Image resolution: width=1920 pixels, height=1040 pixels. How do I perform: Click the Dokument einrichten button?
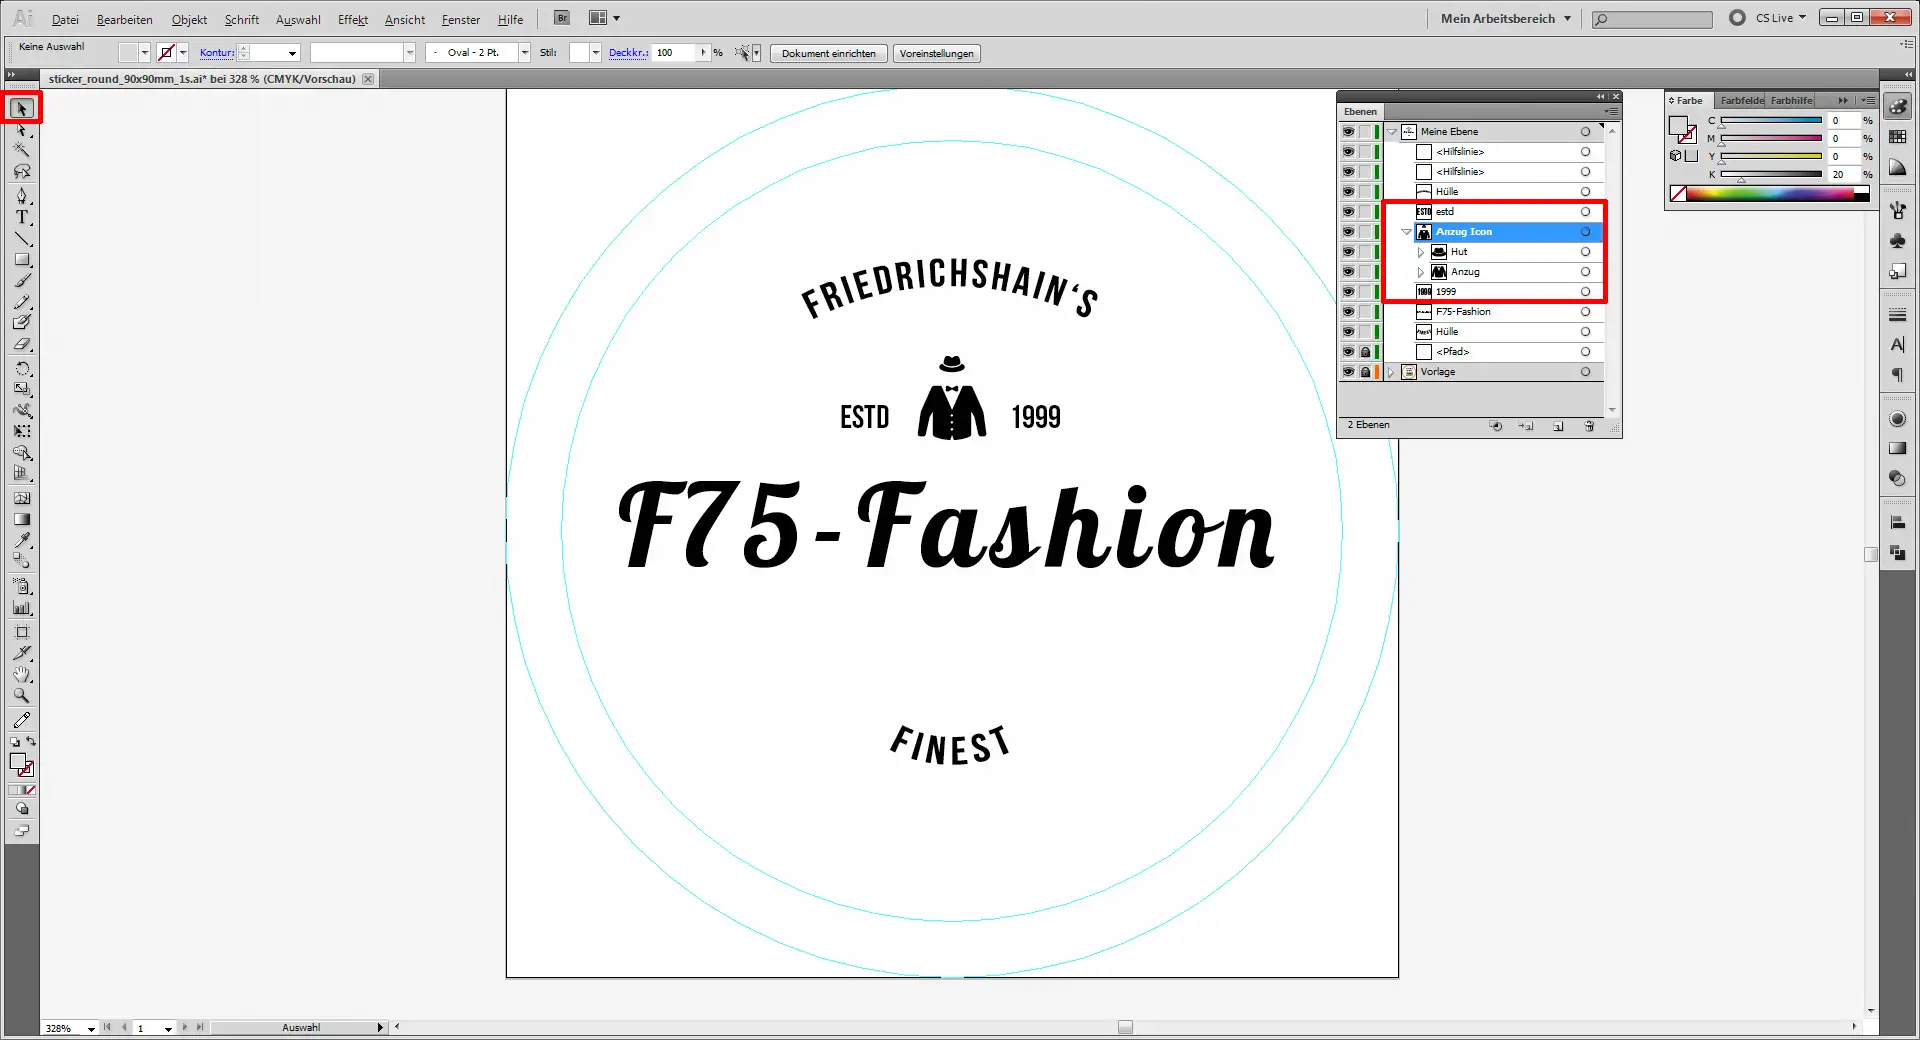[828, 54]
